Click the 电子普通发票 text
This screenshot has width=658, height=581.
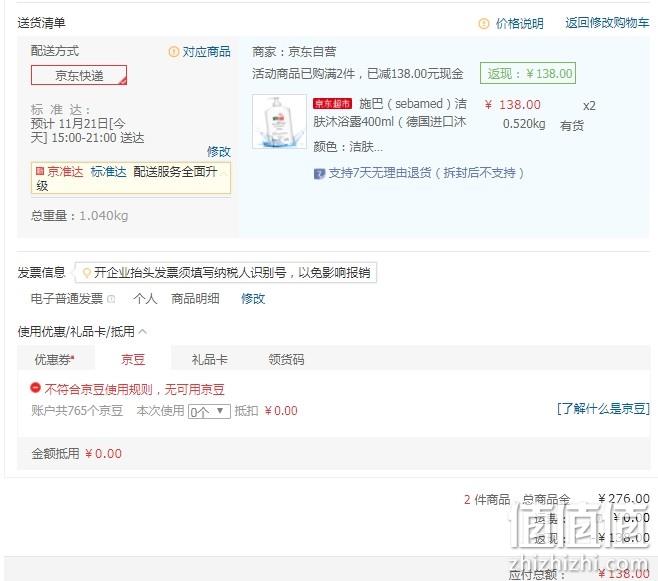click(x=67, y=299)
